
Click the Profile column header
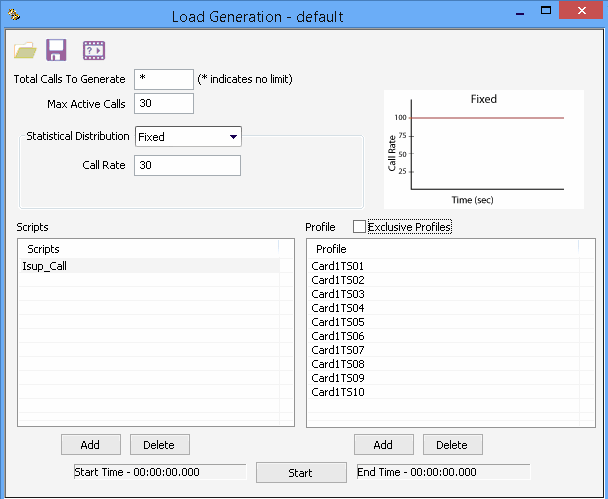click(x=443, y=249)
